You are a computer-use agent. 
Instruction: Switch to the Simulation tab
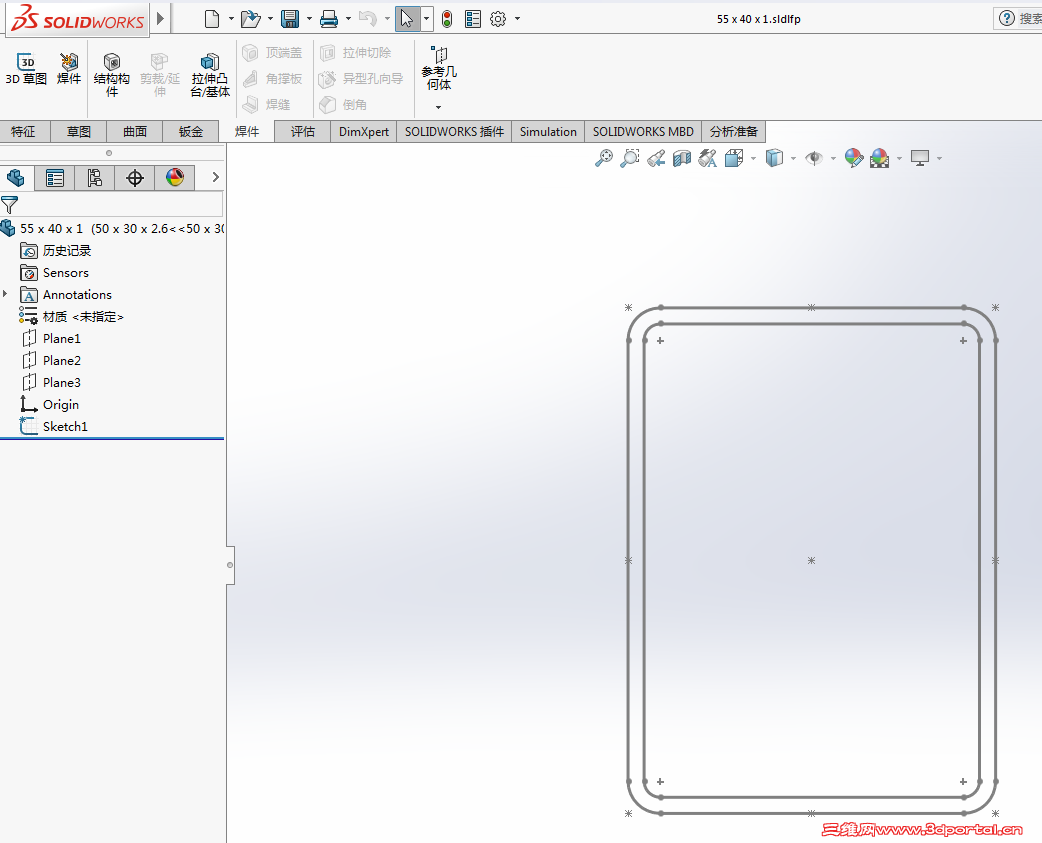point(548,132)
